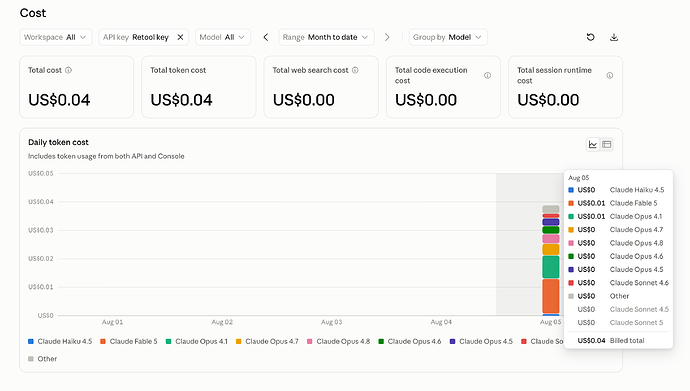
Task: Toggle Claude Fable 5 in chart legend
Action: coord(128,341)
